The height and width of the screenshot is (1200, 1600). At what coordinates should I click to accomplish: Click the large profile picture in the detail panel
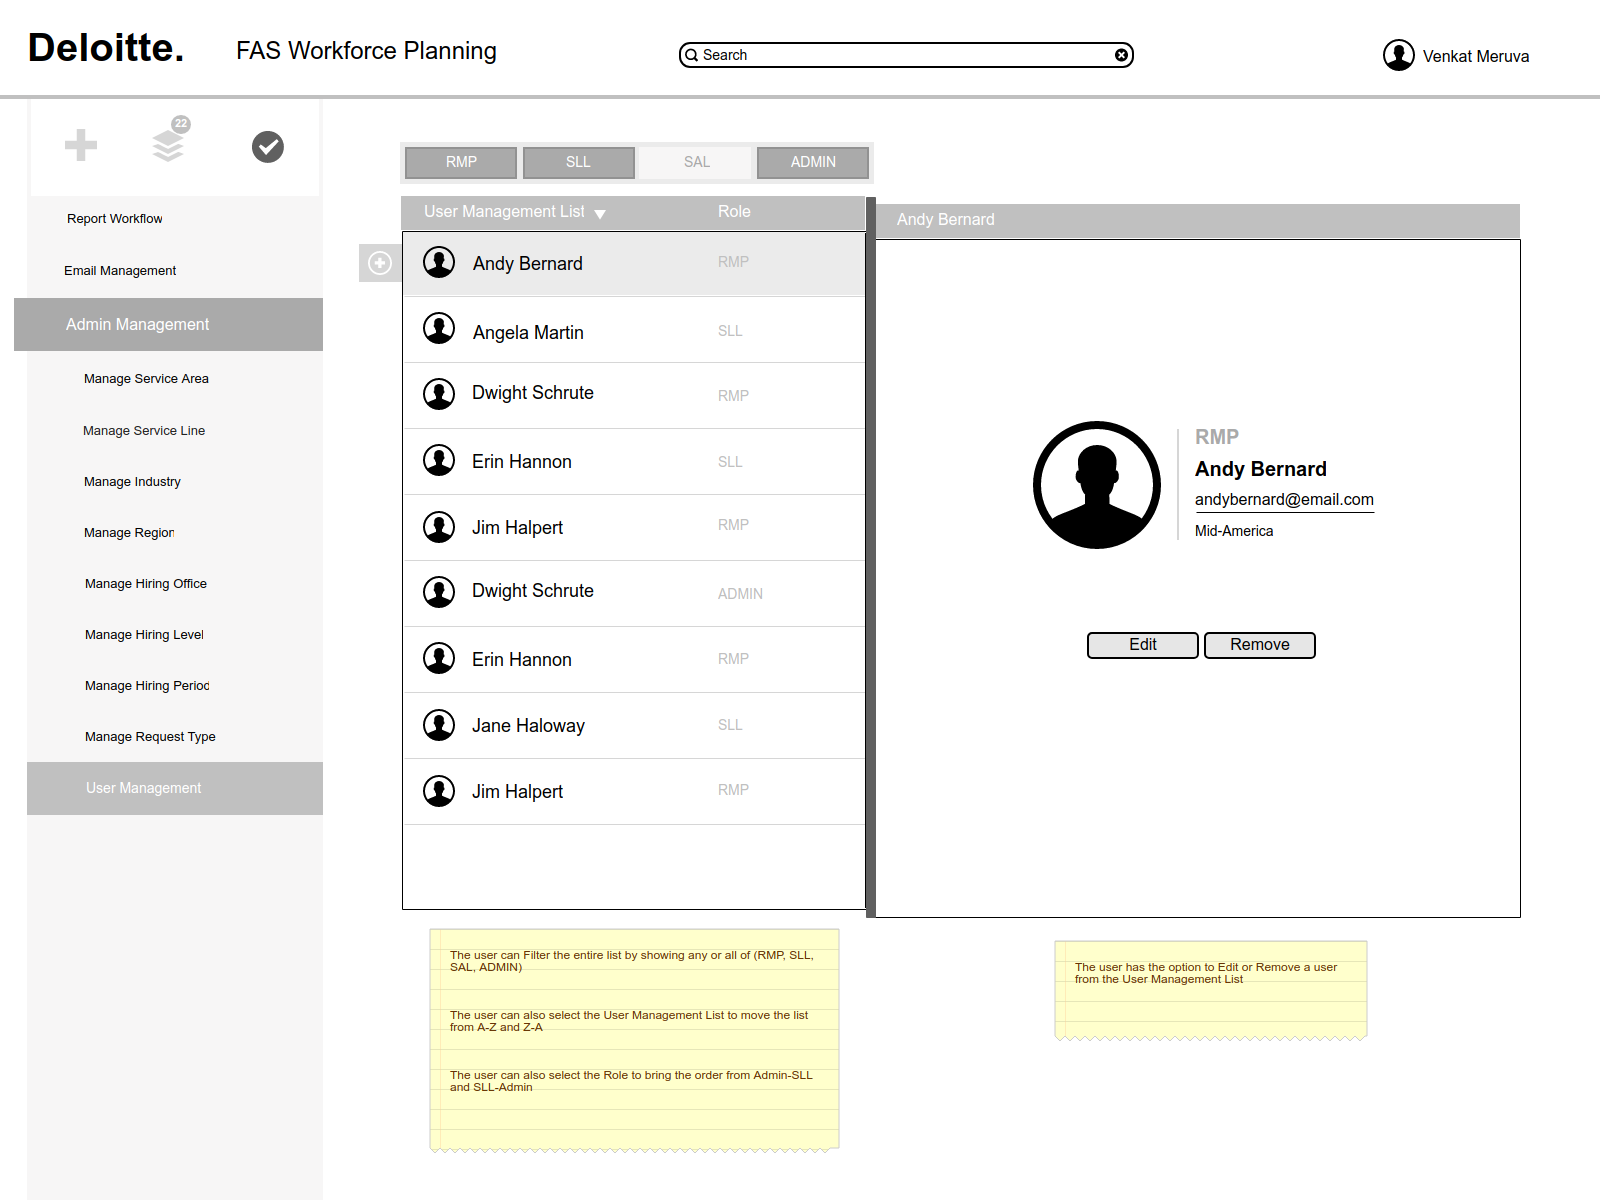(x=1097, y=485)
